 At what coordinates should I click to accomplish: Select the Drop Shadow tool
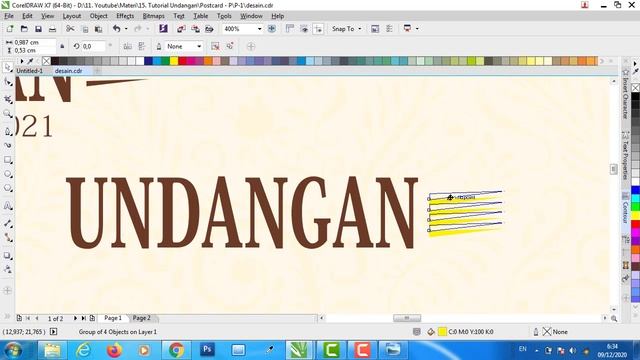(x=7, y=256)
